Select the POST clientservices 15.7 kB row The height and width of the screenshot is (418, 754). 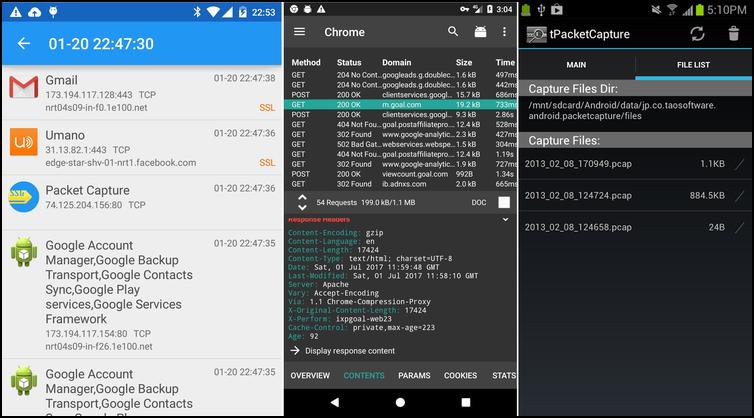click(401, 95)
